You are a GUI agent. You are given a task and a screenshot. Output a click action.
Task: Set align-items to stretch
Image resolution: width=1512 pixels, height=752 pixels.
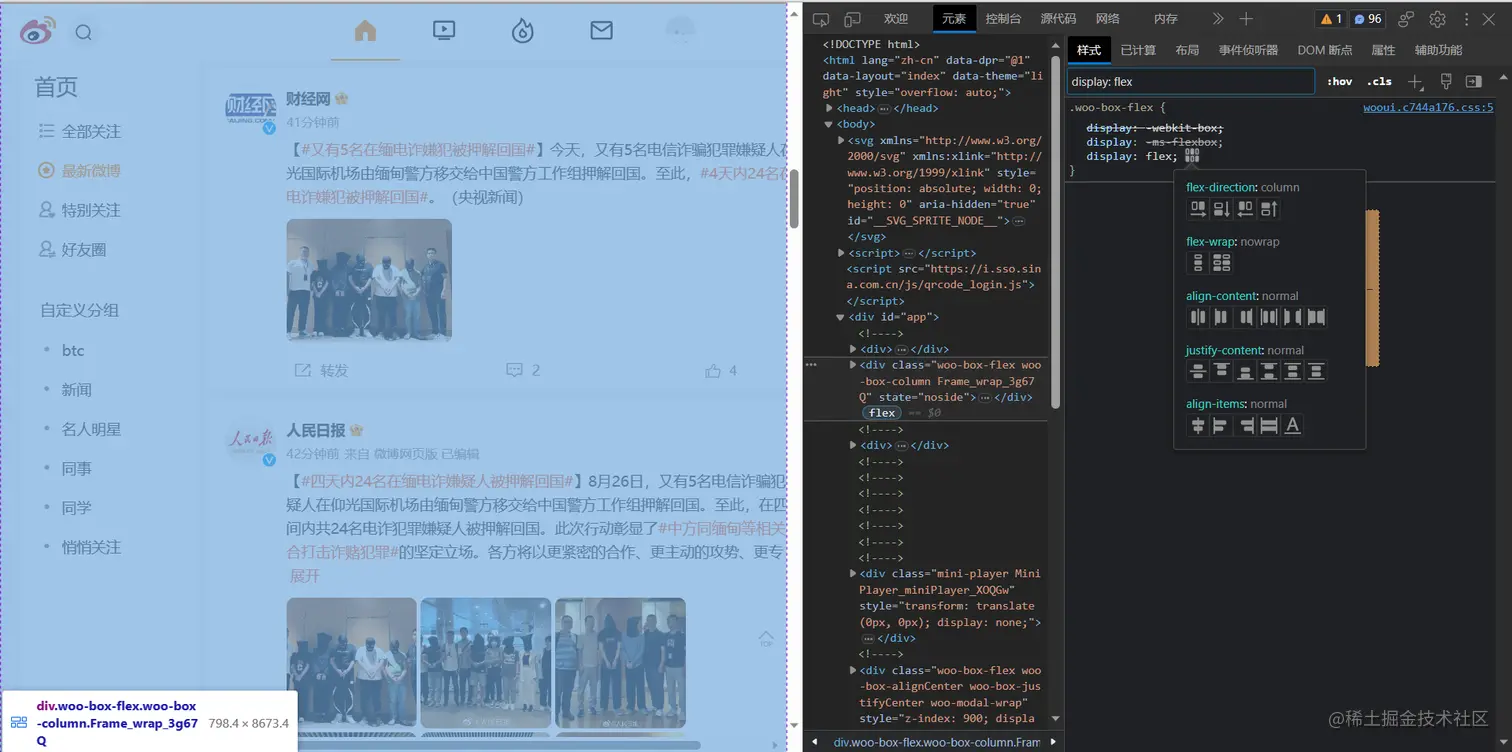1269,425
